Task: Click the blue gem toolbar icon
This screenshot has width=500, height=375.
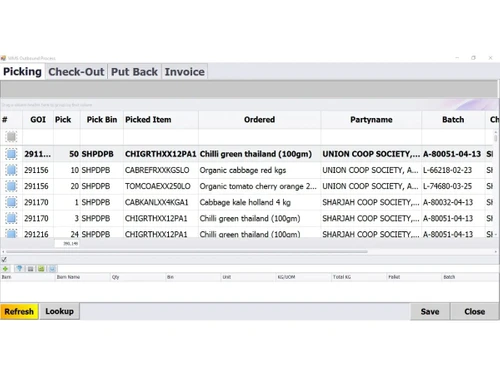Action: point(19,269)
